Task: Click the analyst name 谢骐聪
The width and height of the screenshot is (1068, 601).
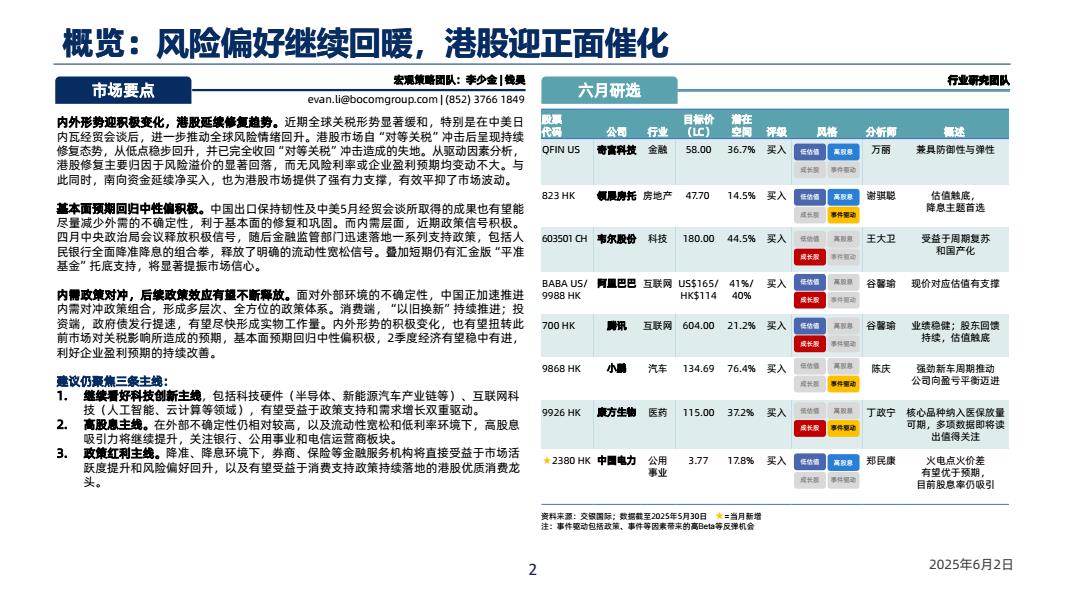Action: click(x=881, y=196)
